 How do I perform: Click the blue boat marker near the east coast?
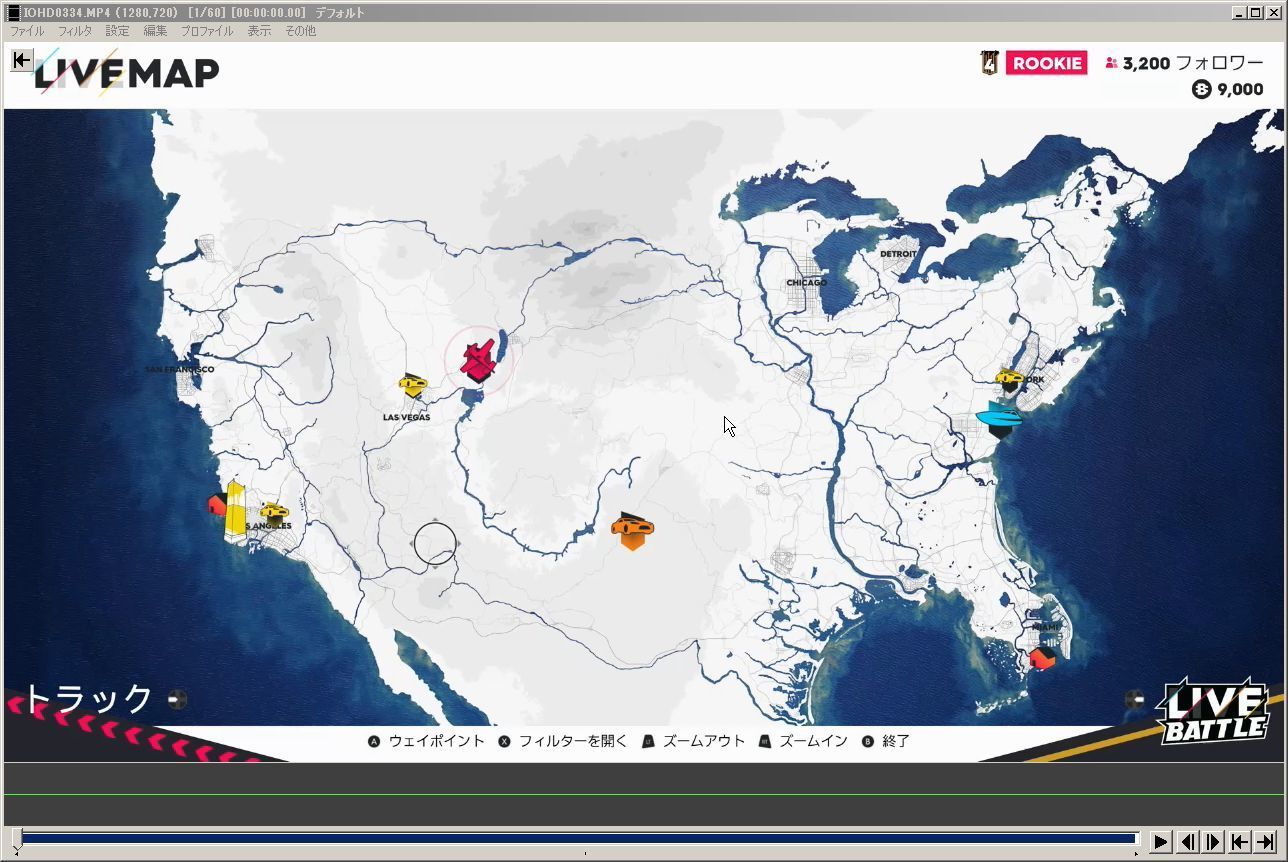(999, 418)
